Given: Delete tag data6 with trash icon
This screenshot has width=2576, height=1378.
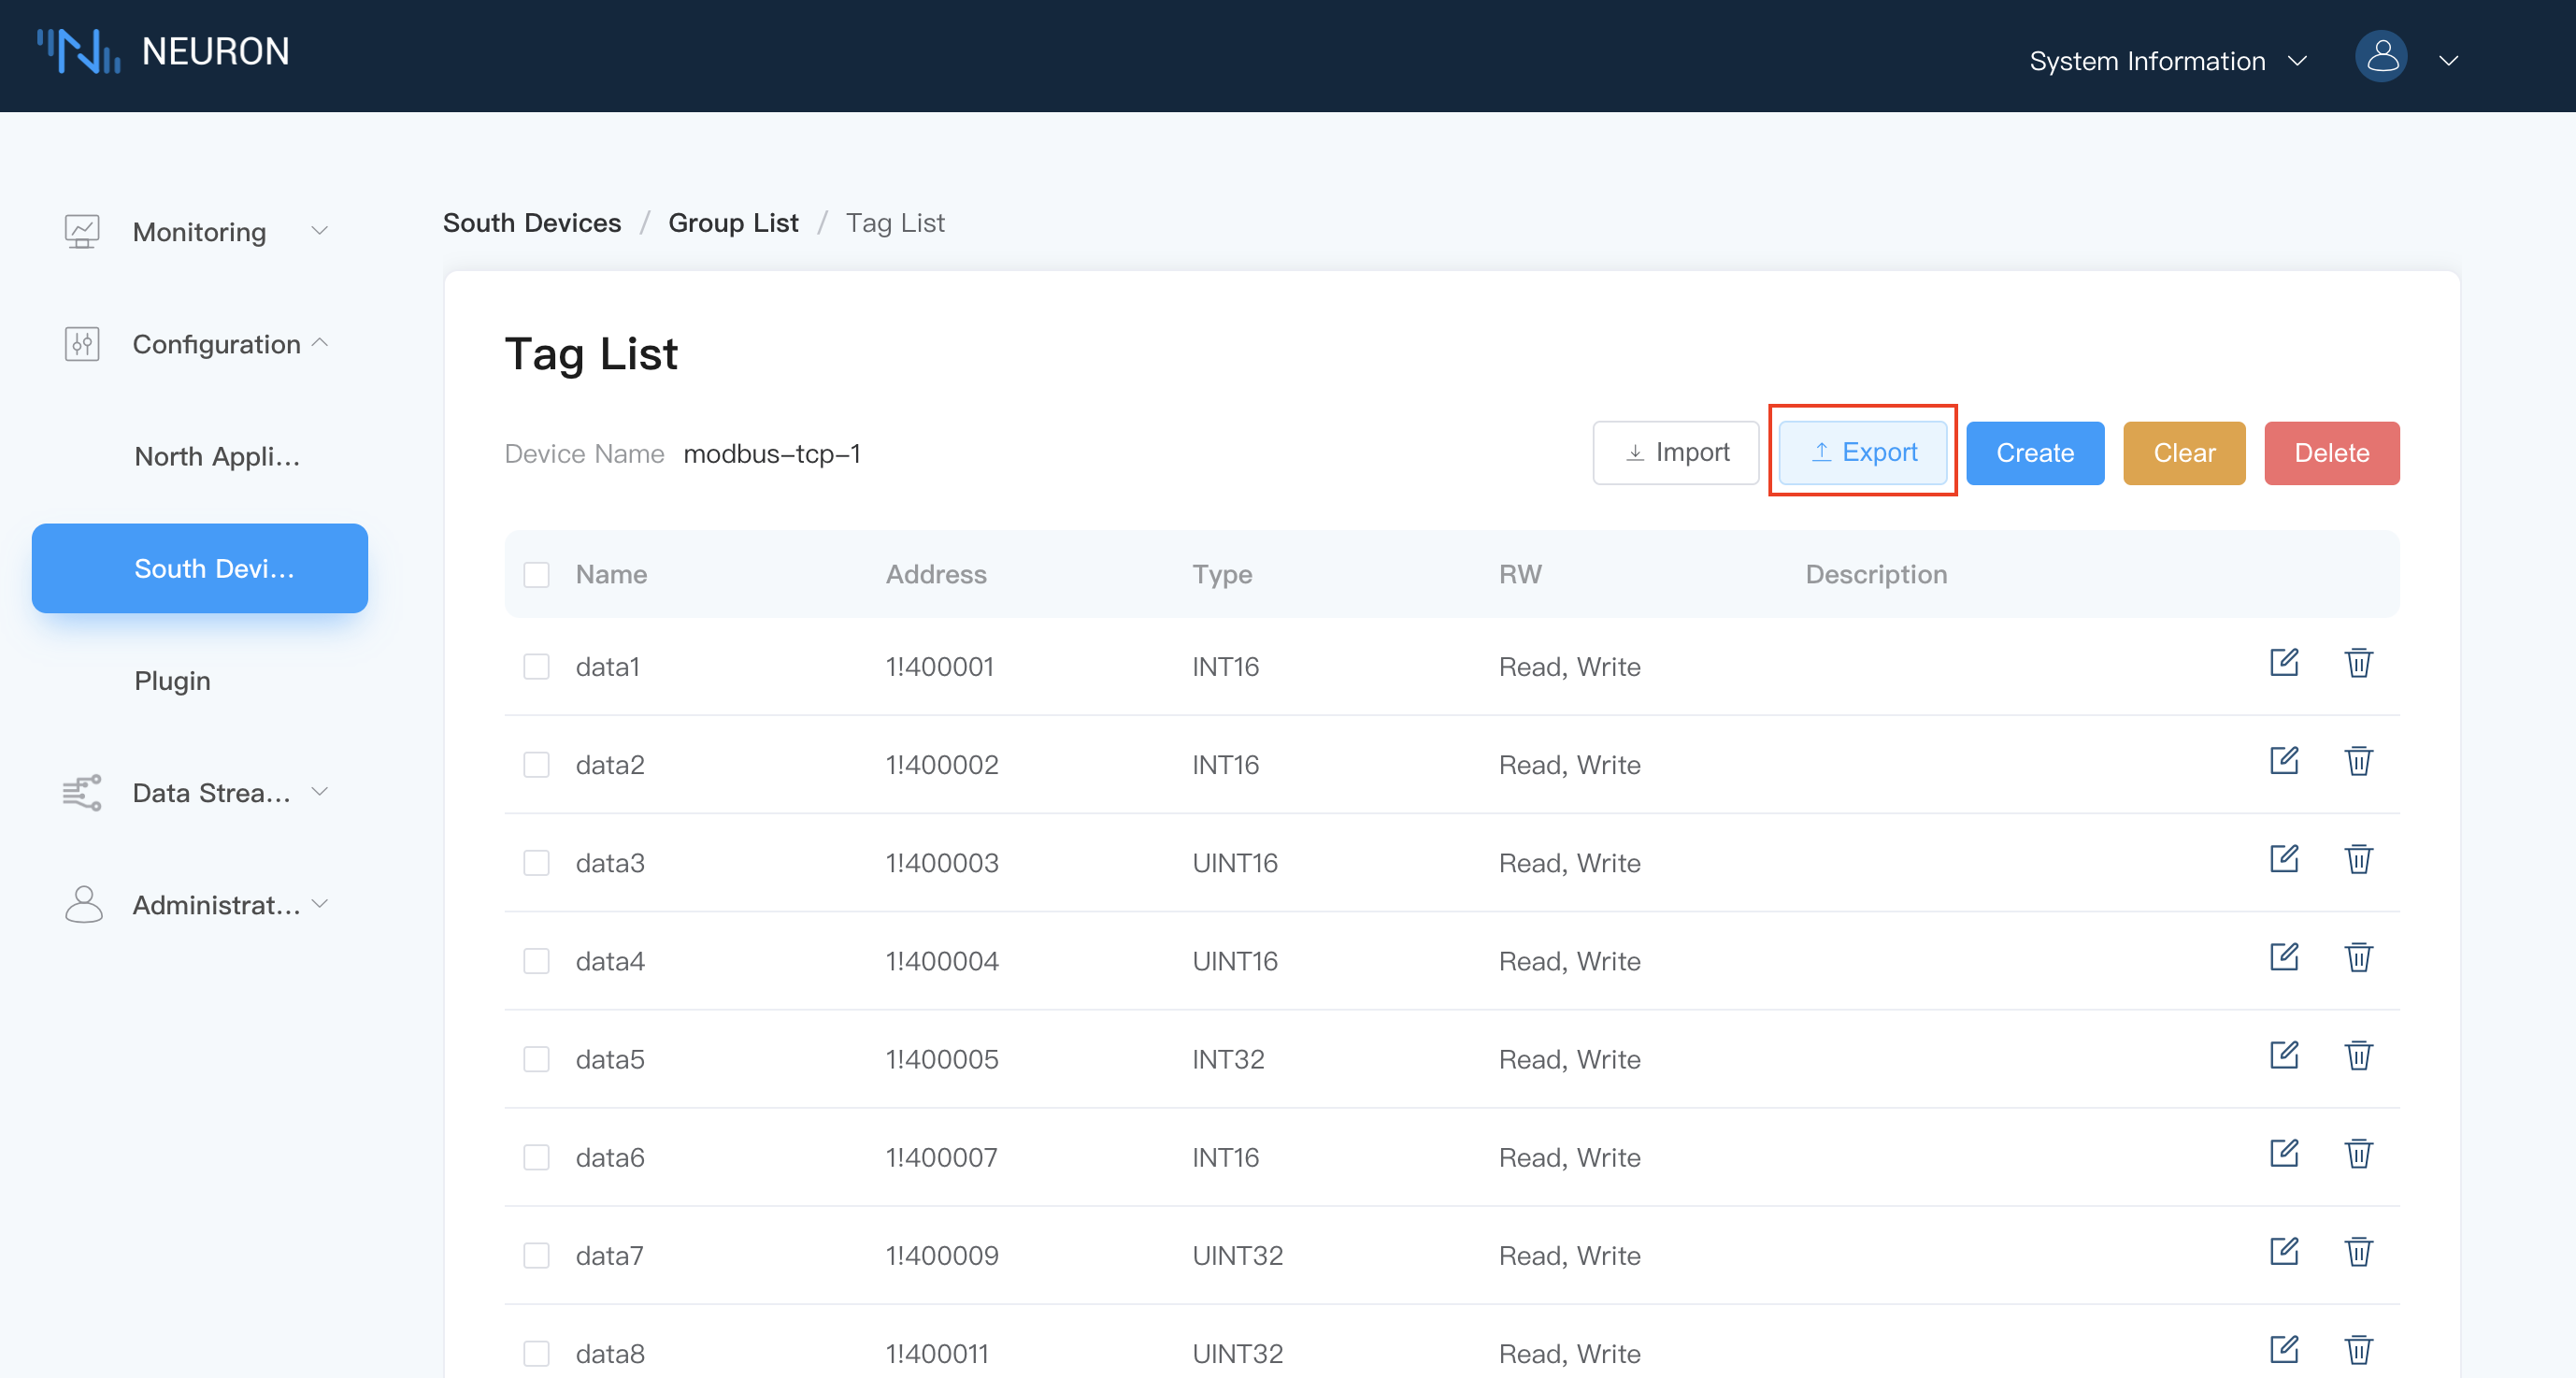Looking at the screenshot, I should [2358, 1153].
